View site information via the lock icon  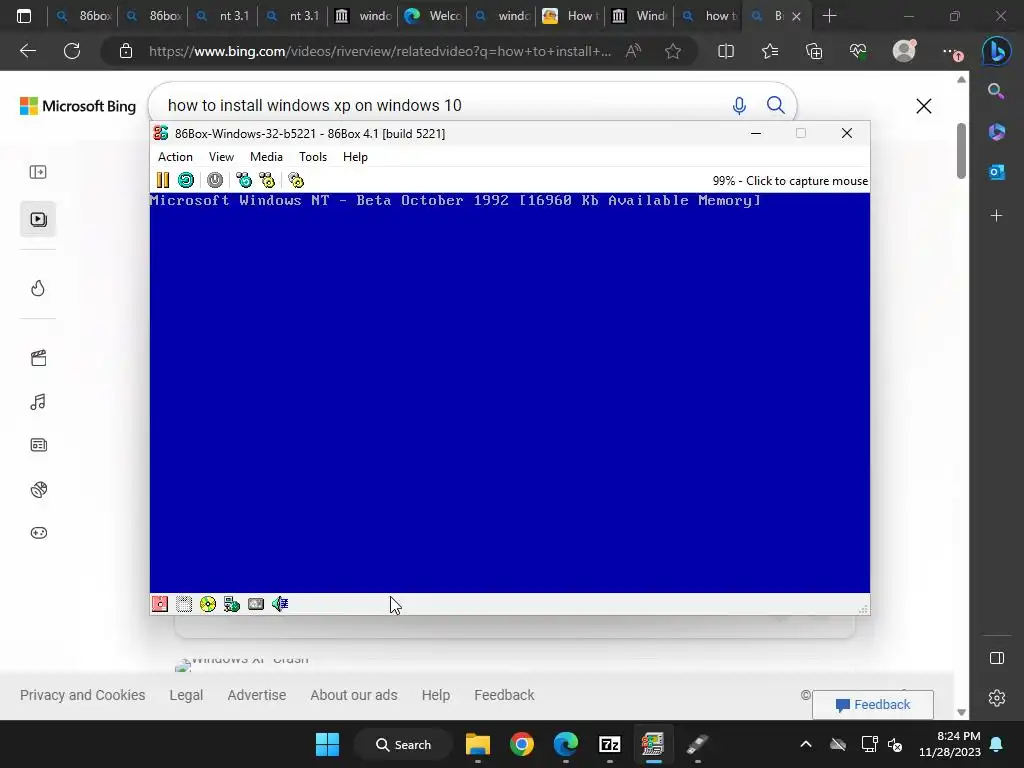click(x=126, y=51)
